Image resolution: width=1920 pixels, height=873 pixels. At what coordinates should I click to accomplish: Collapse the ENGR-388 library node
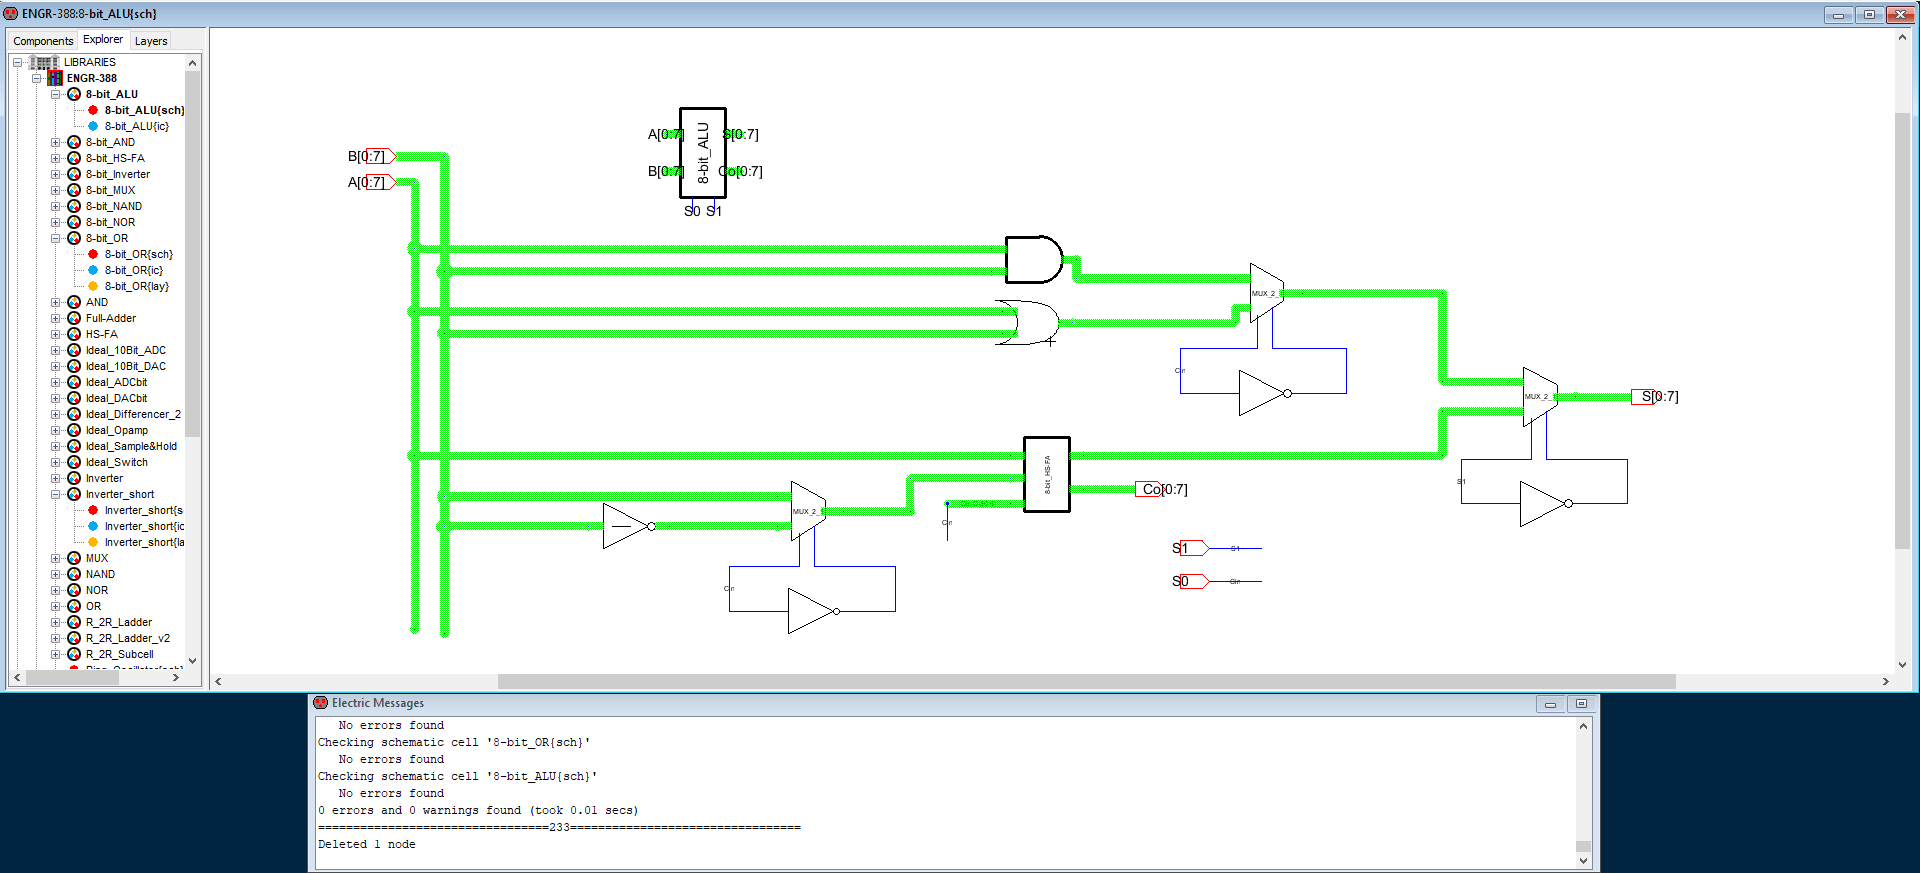[x=36, y=78]
